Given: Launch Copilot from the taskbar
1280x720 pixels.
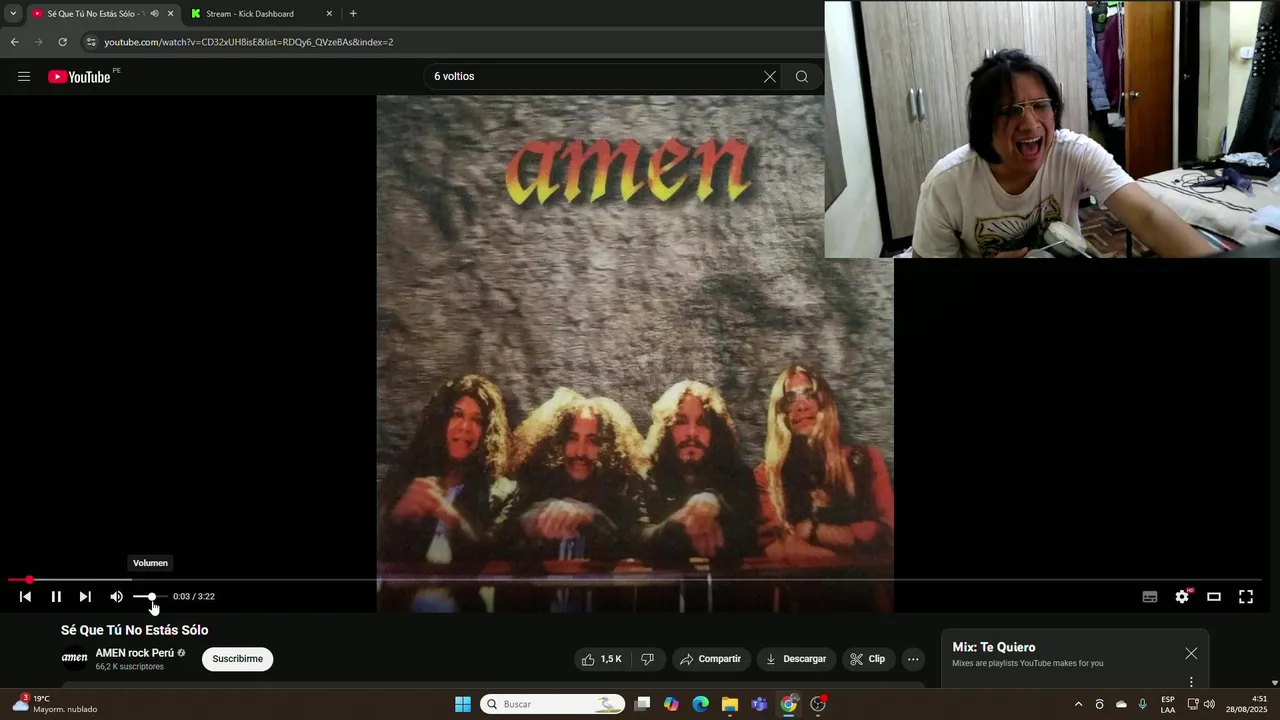Looking at the screenshot, I should click(x=671, y=704).
